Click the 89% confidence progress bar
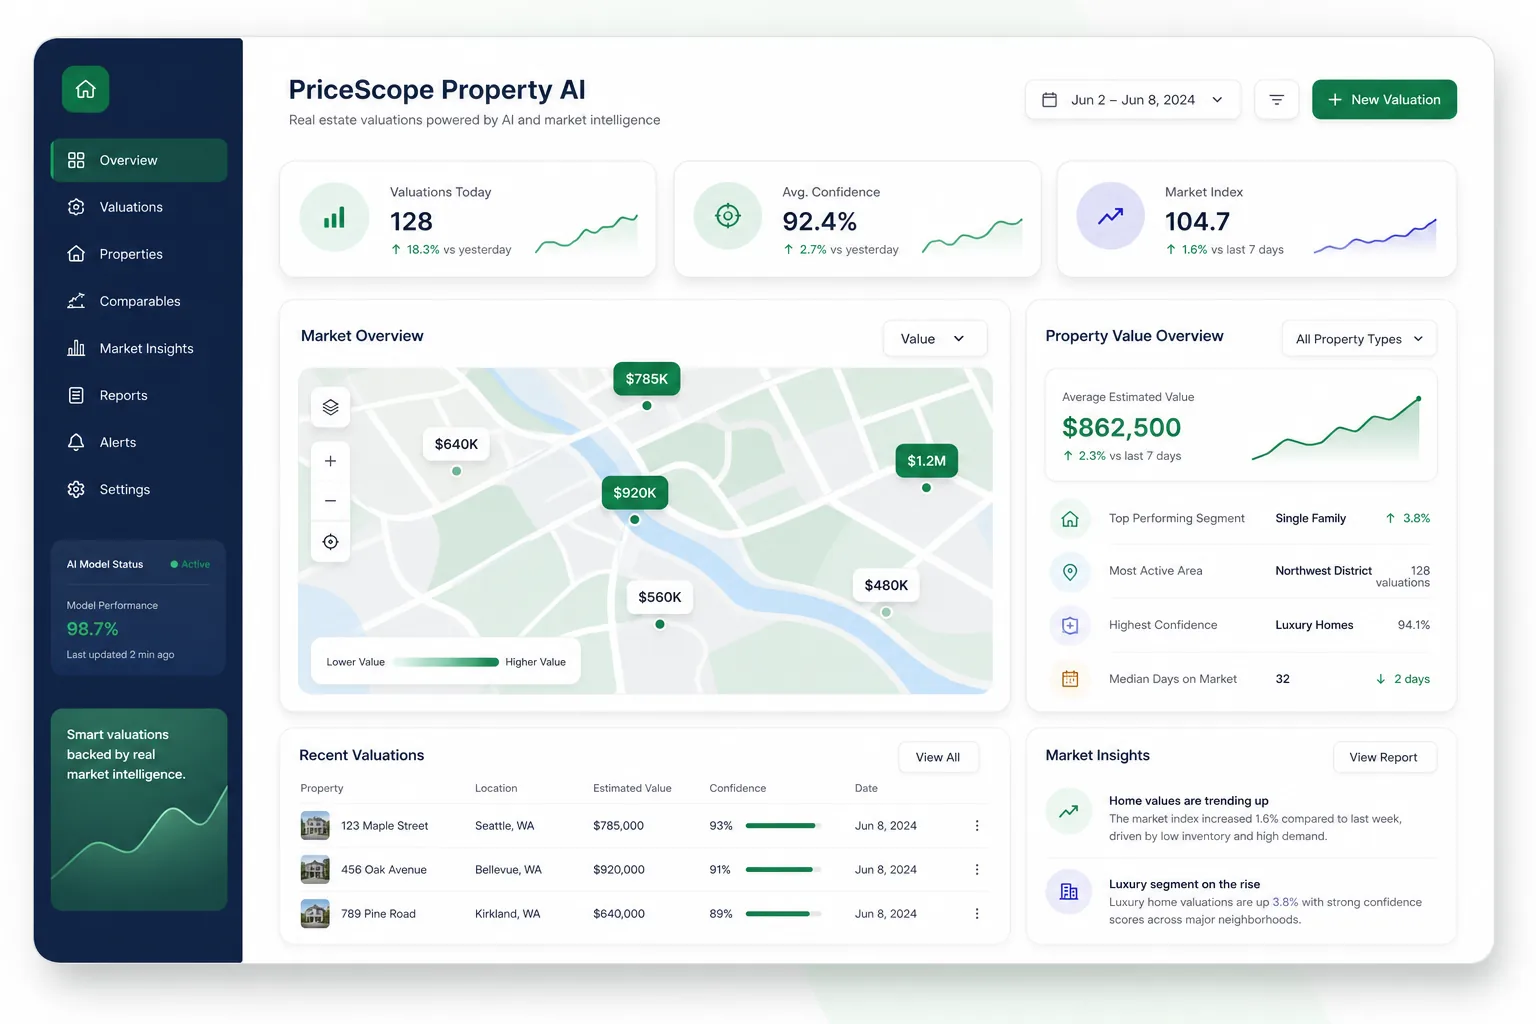This screenshot has width=1536, height=1024. [784, 914]
